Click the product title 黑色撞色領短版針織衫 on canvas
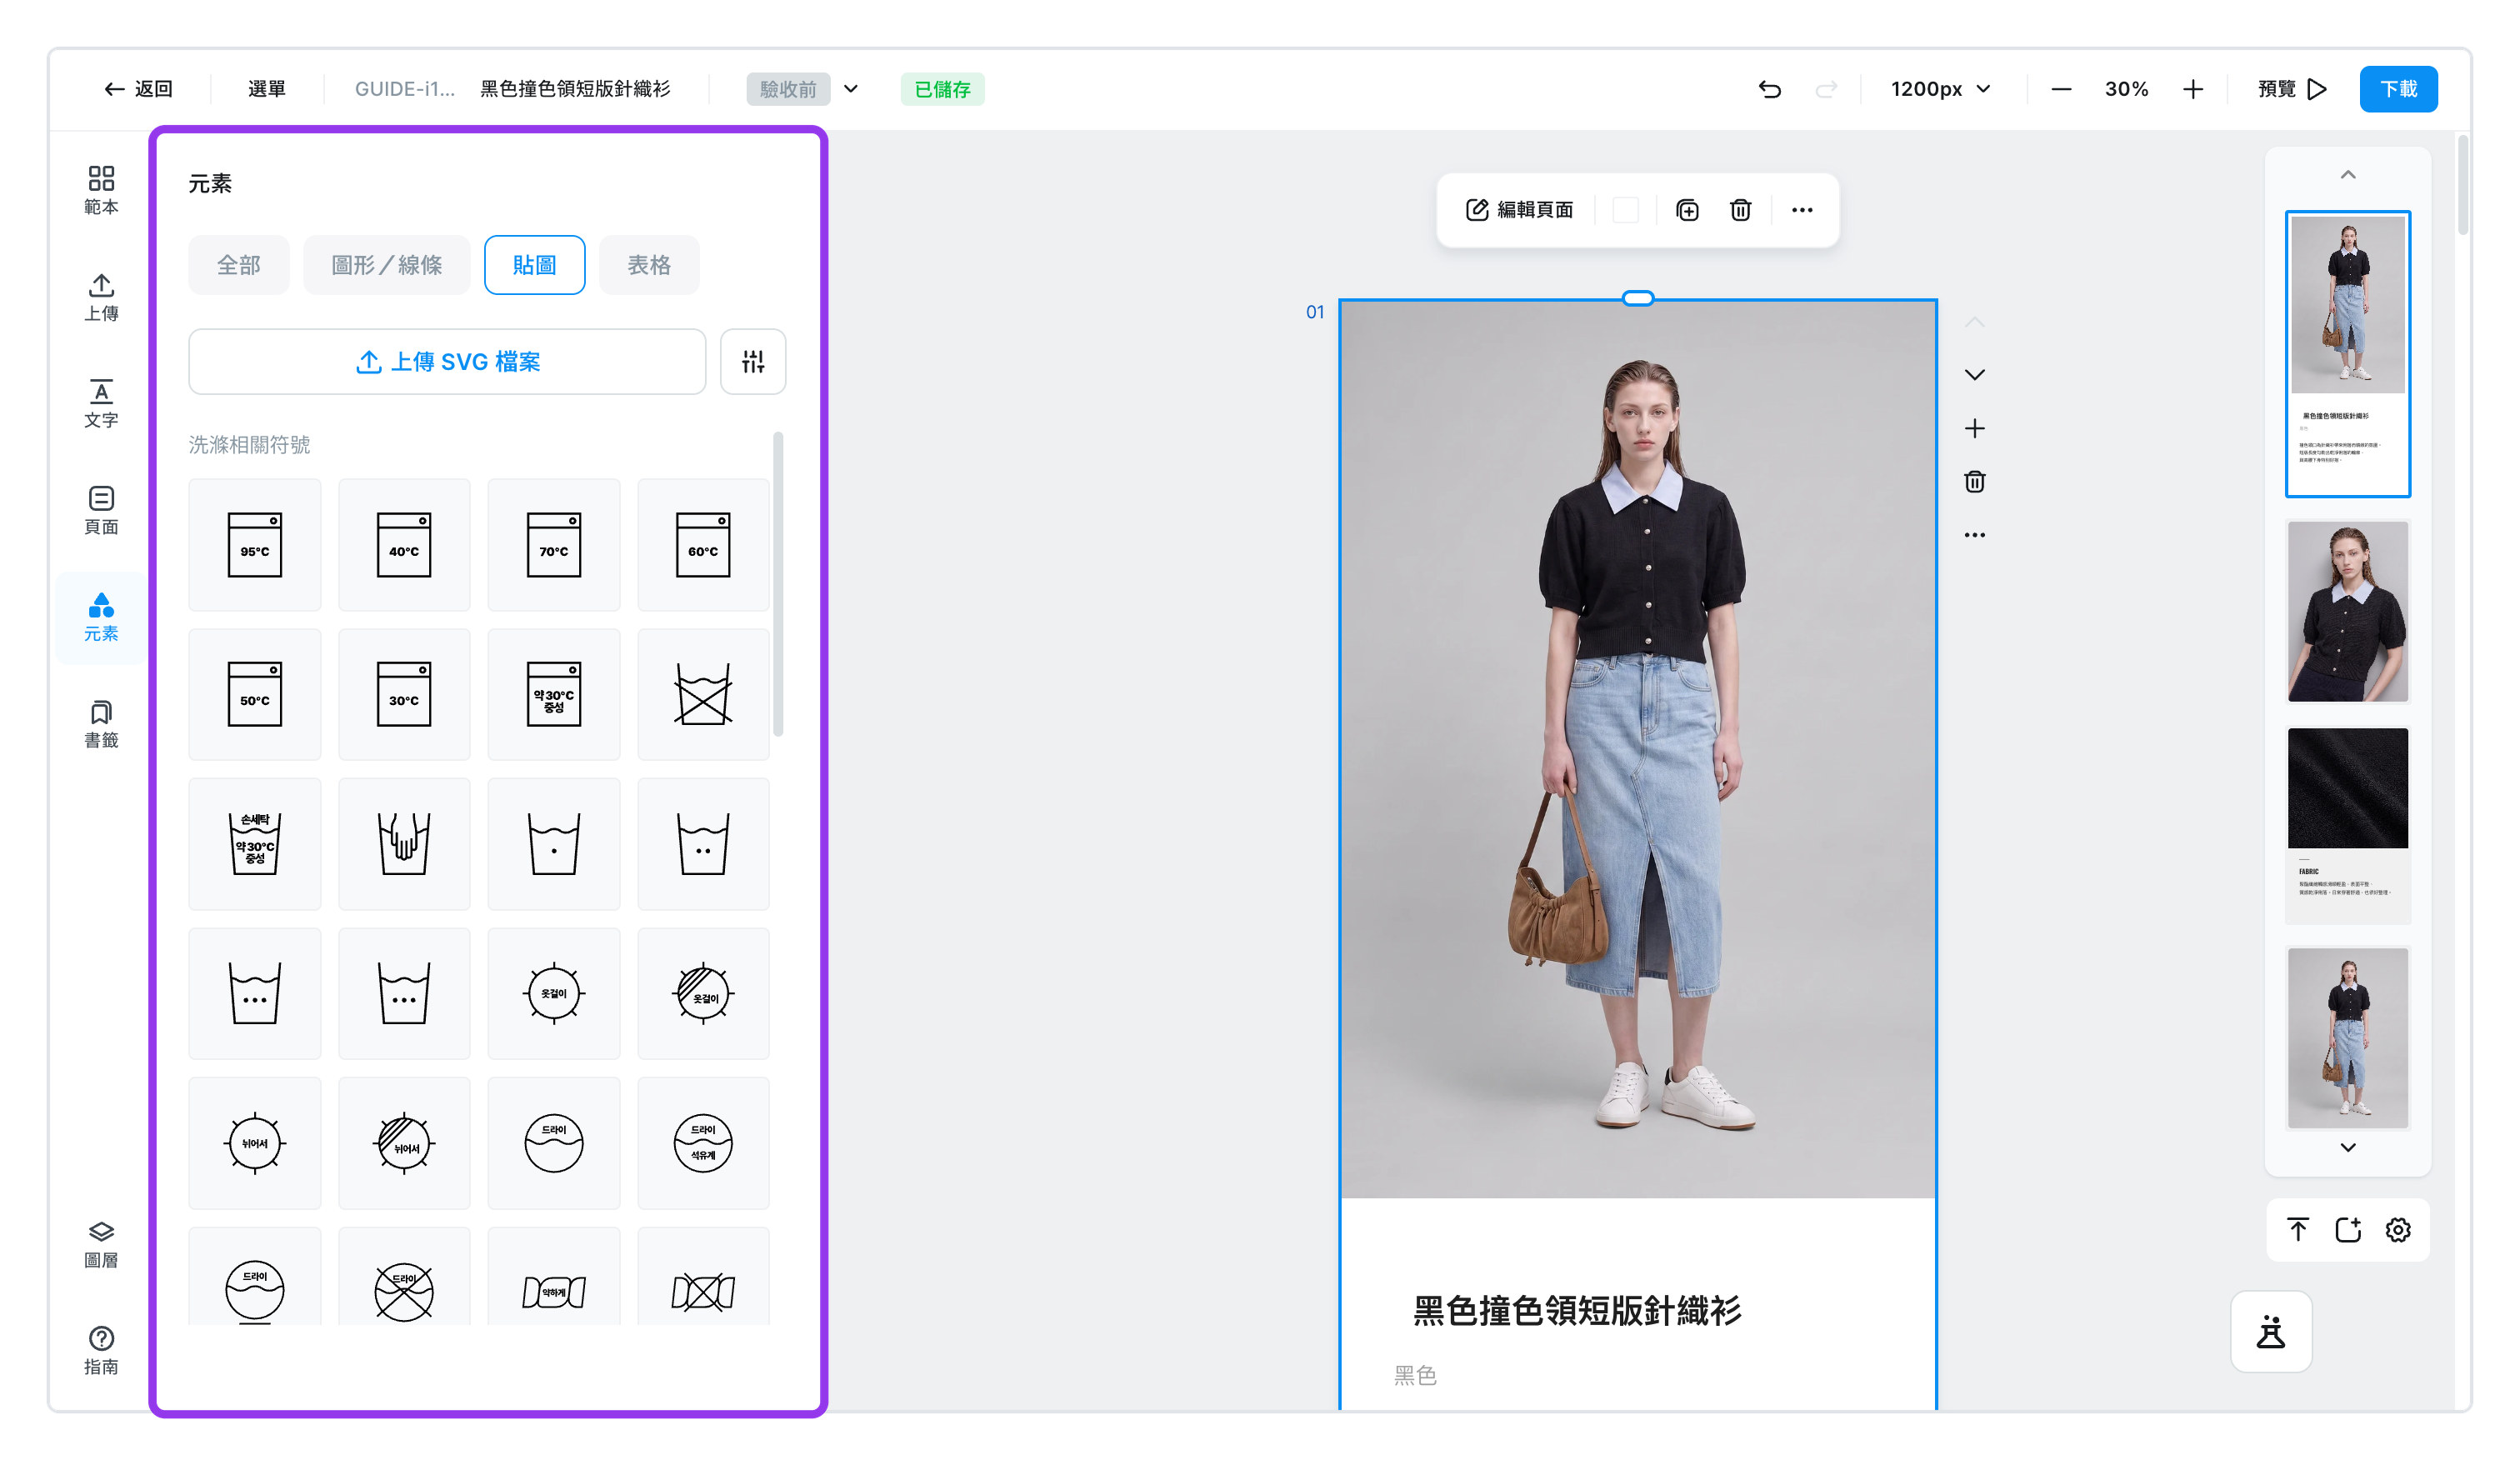Viewport: 2520px width, 1460px height. coord(1576,1310)
